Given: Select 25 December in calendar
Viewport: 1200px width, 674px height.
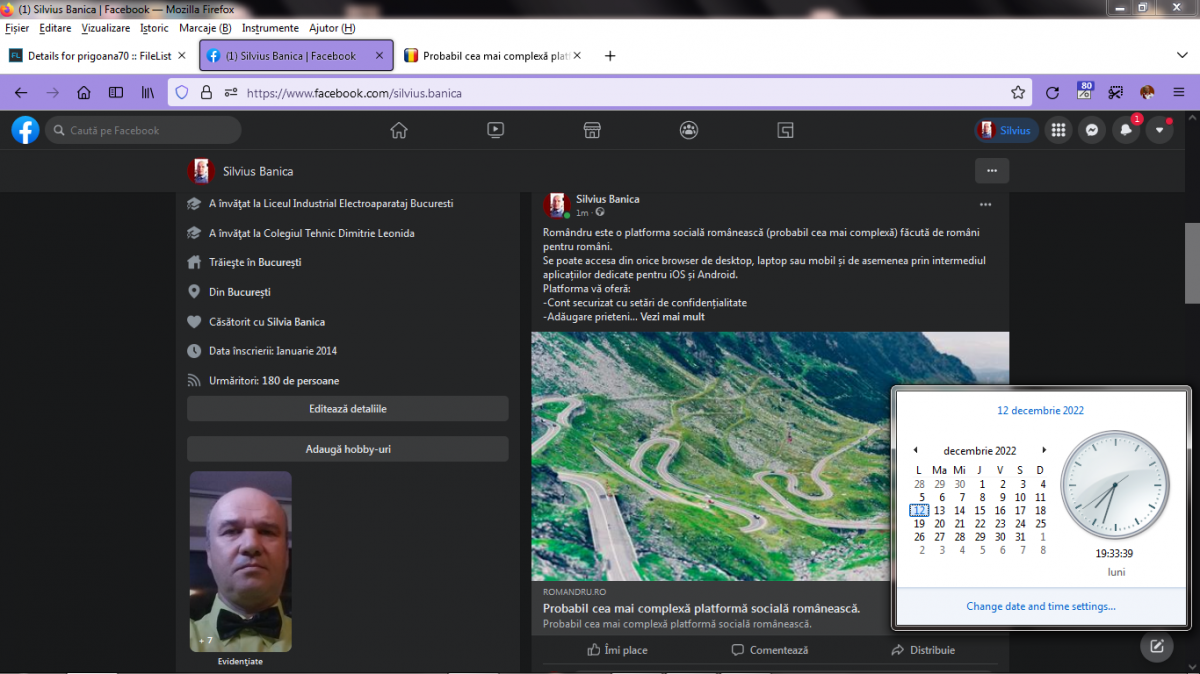Looking at the screenshot, I should 1041,523.
